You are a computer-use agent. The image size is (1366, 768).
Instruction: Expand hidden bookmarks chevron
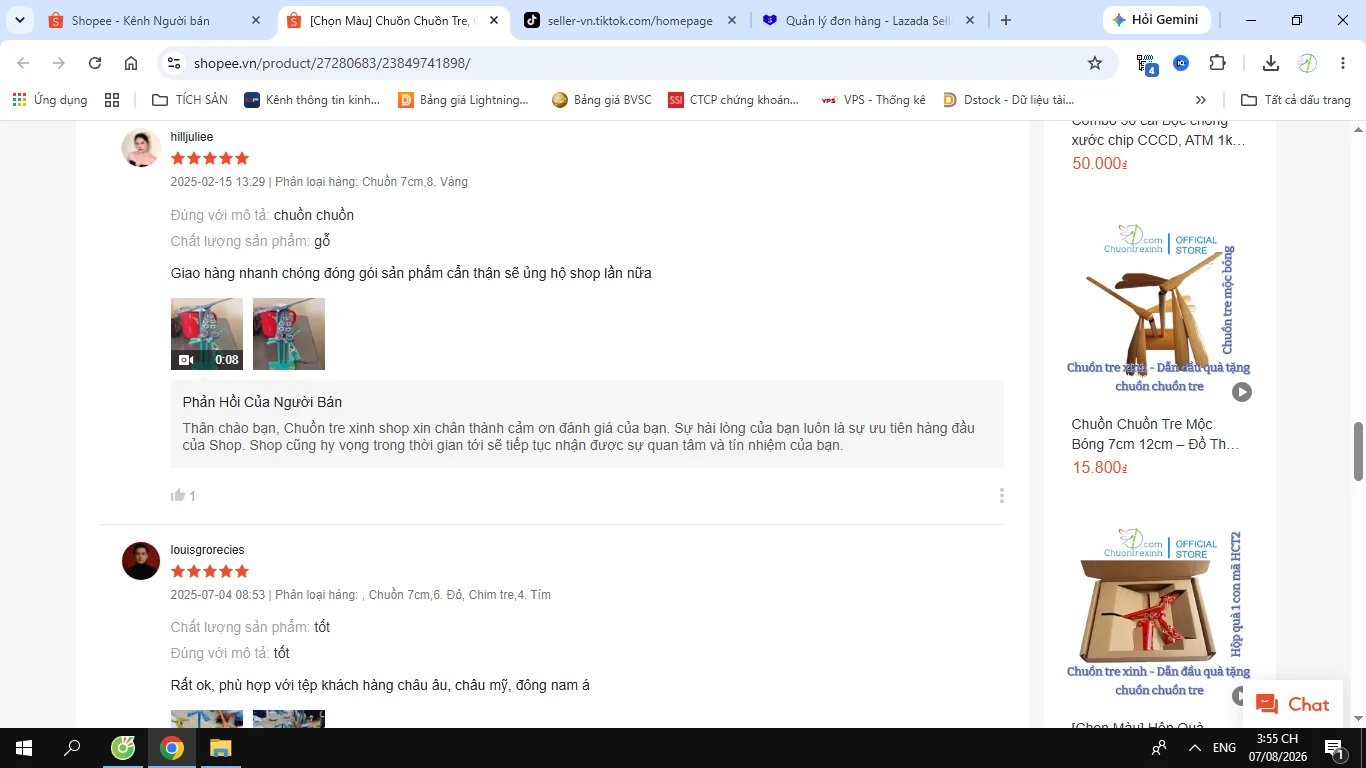coord(1201,100)
